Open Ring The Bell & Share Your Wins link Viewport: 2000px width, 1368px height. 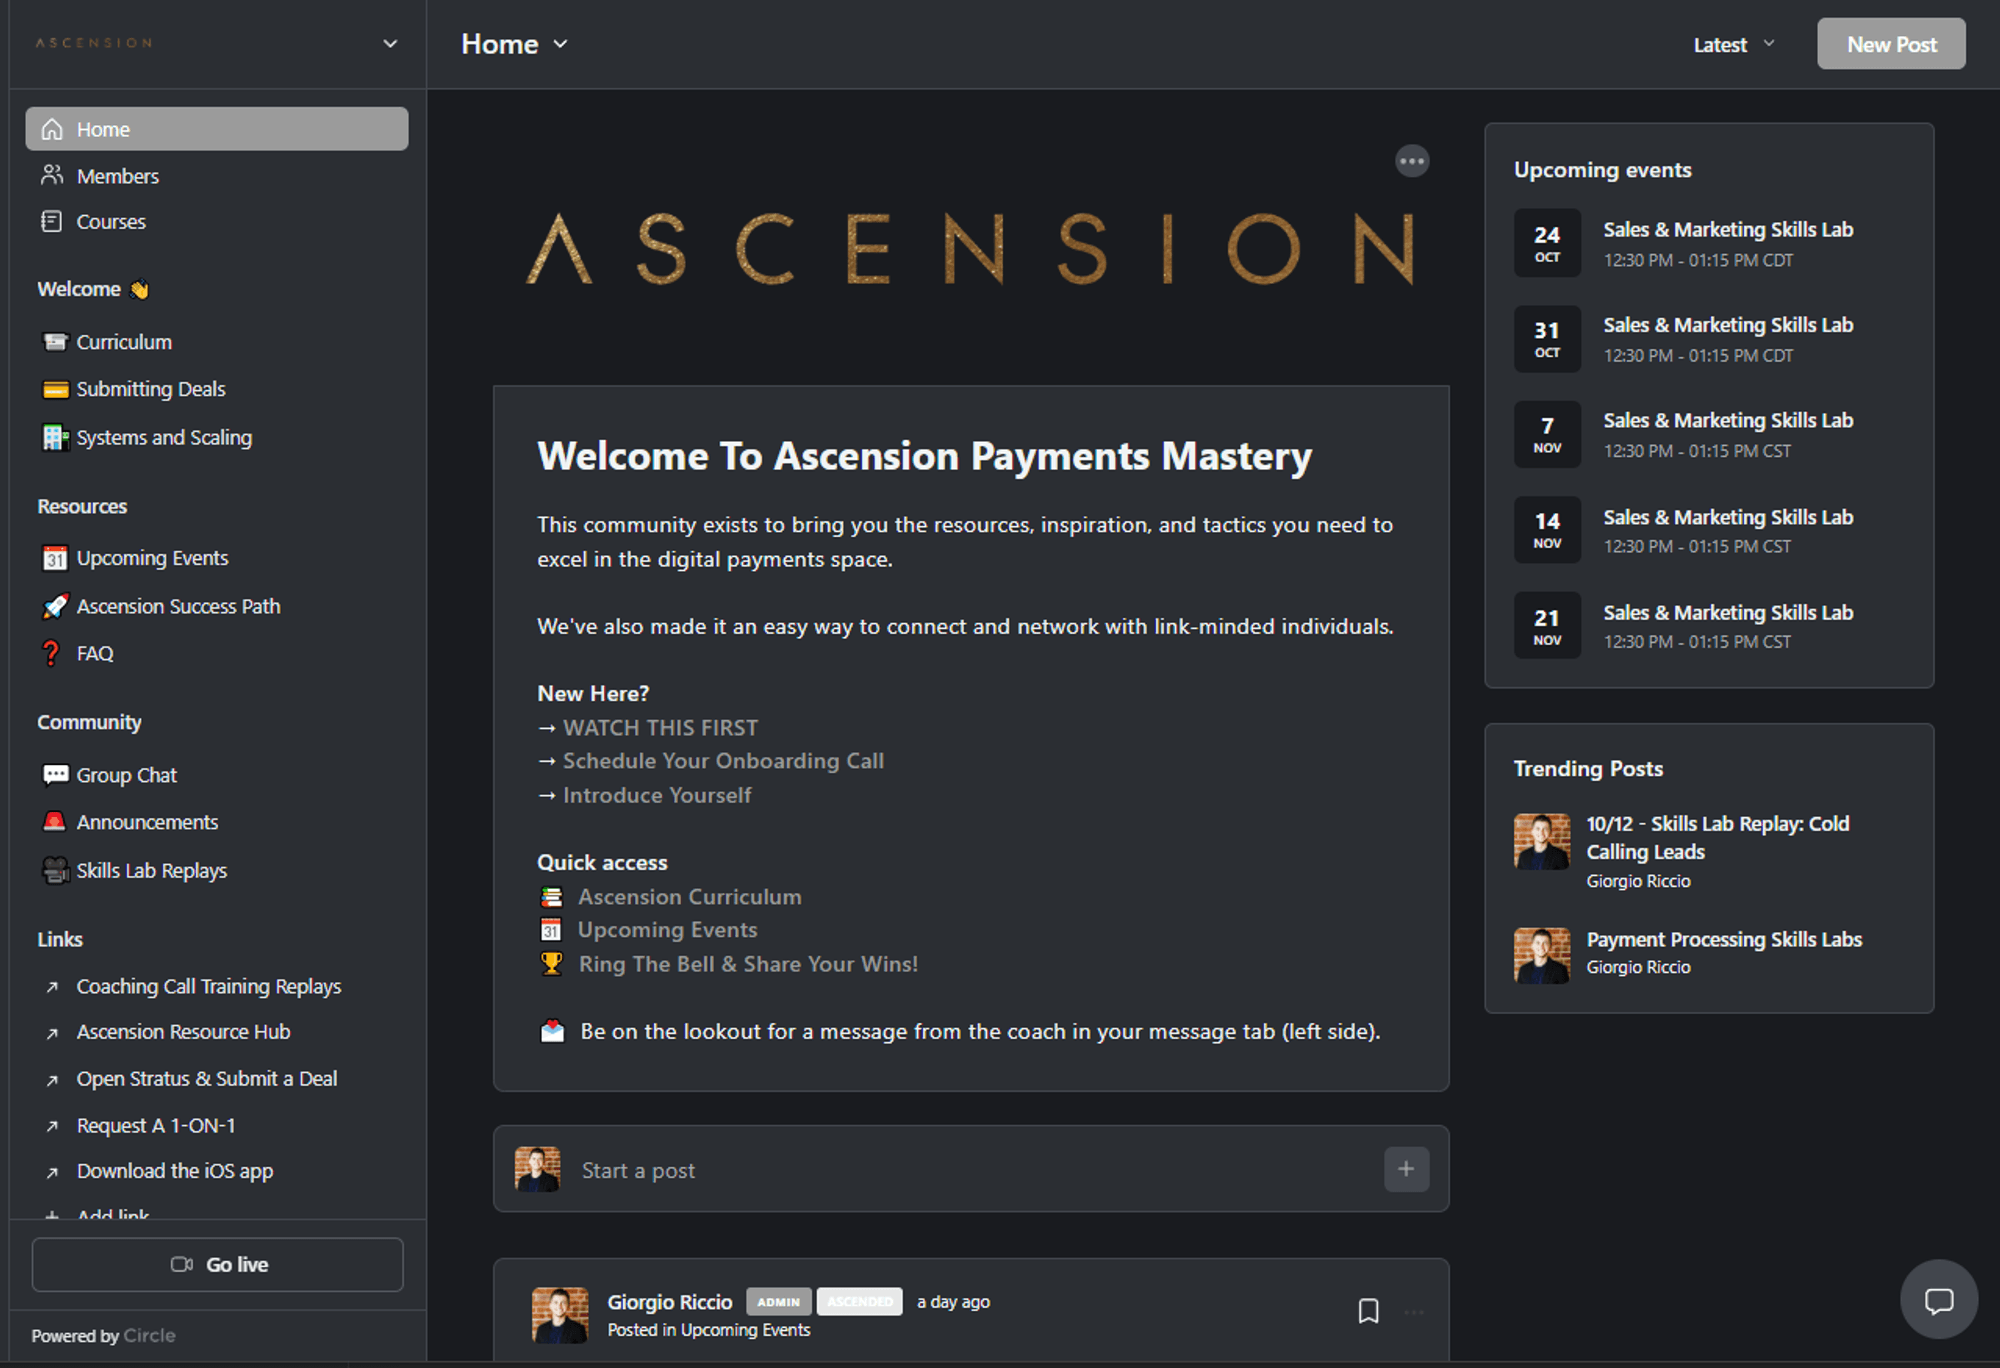(x=748, y=964)
